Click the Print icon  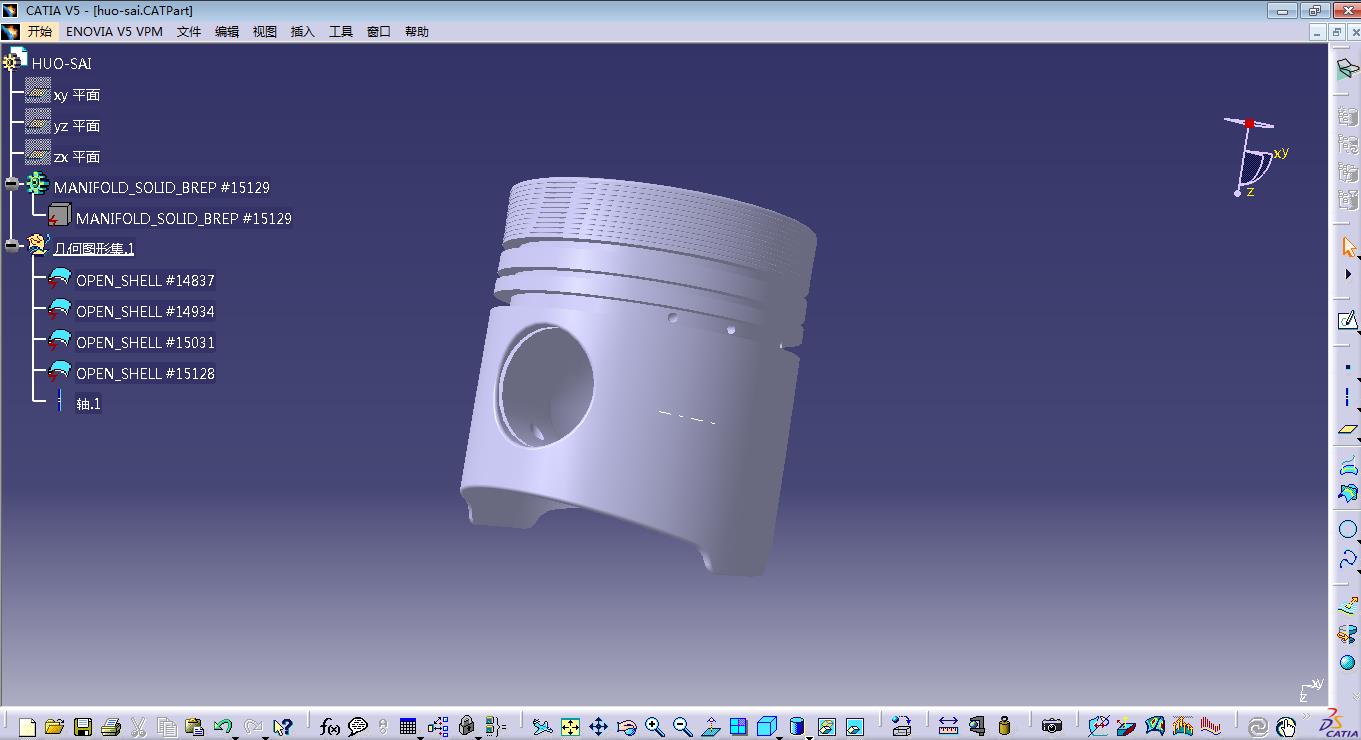coord(111,727)
